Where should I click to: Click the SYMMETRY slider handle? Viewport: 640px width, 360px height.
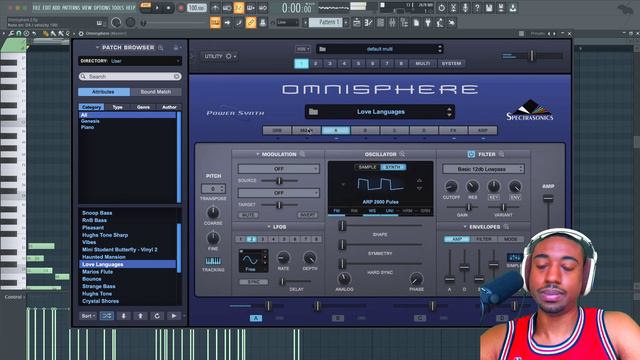click(342, 244)
